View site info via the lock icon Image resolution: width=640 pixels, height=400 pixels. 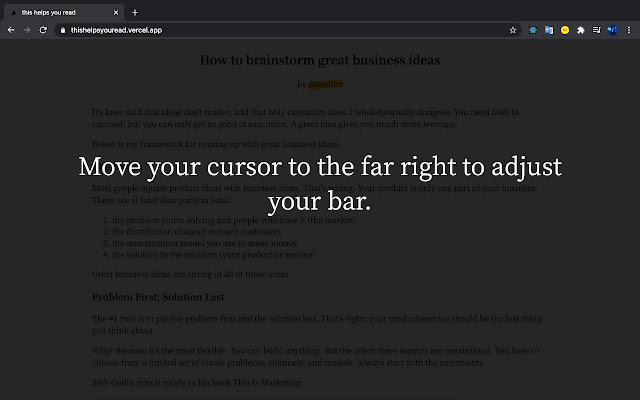point(63,30)
